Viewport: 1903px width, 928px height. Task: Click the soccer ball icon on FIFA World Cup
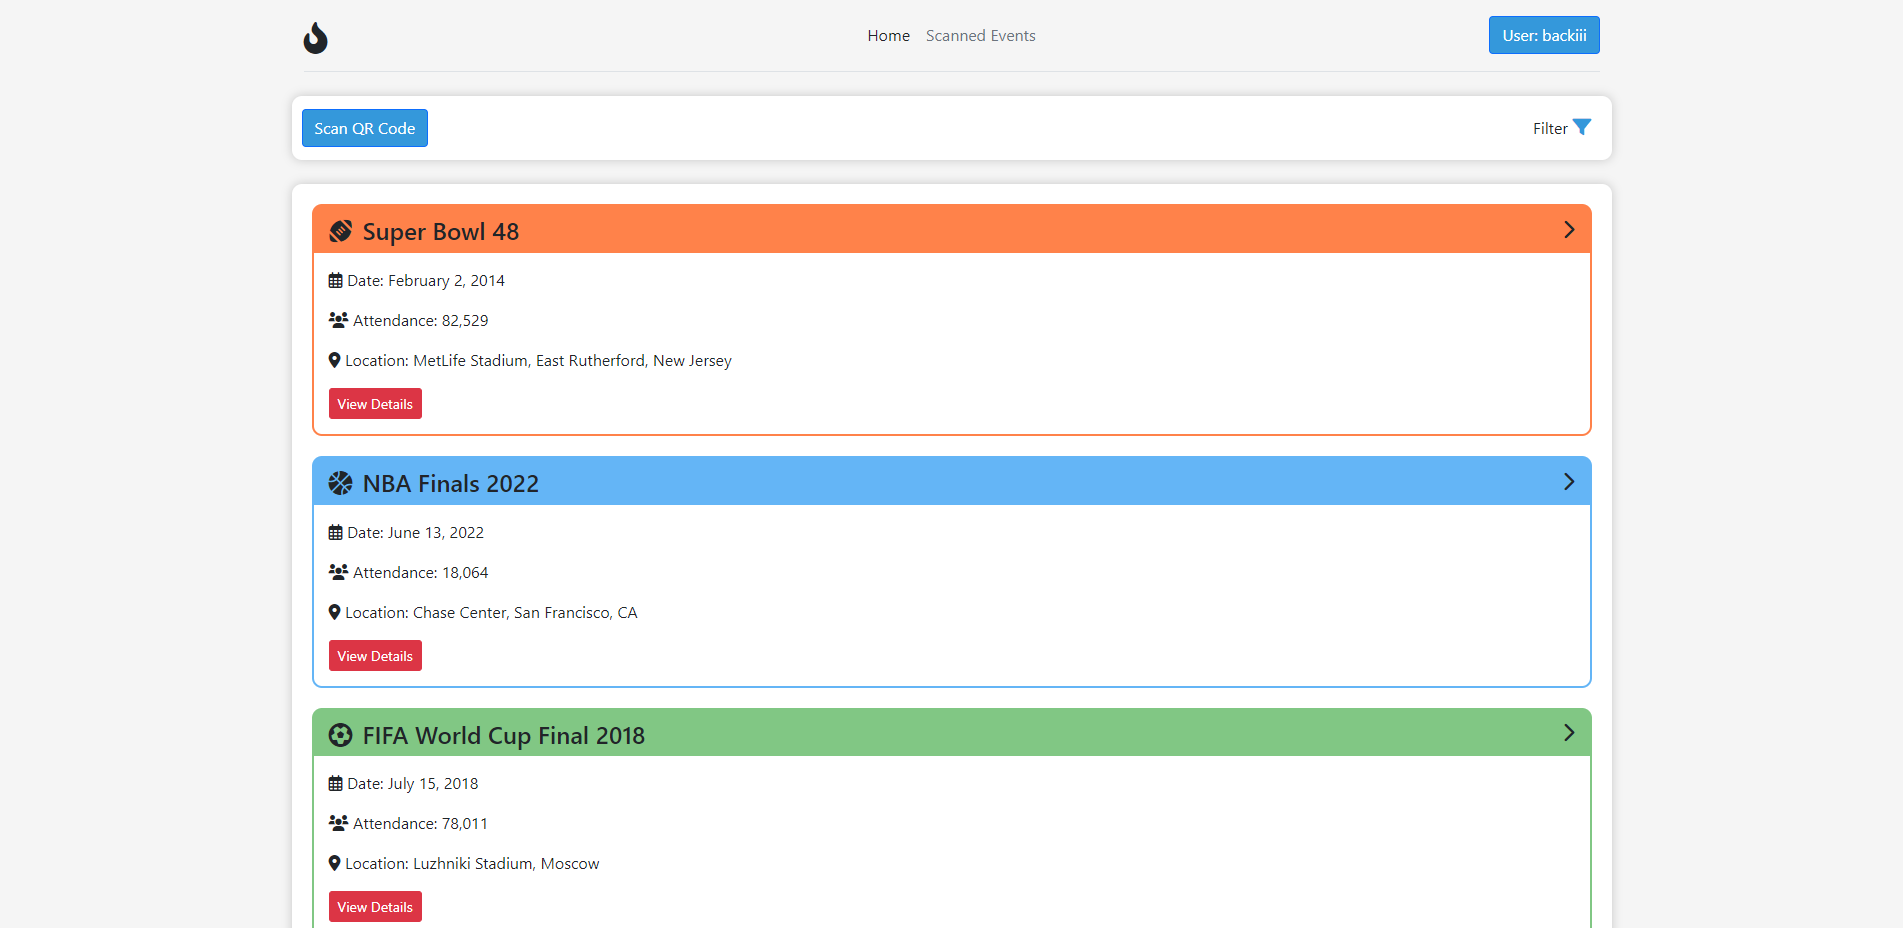tap(341, 735)
